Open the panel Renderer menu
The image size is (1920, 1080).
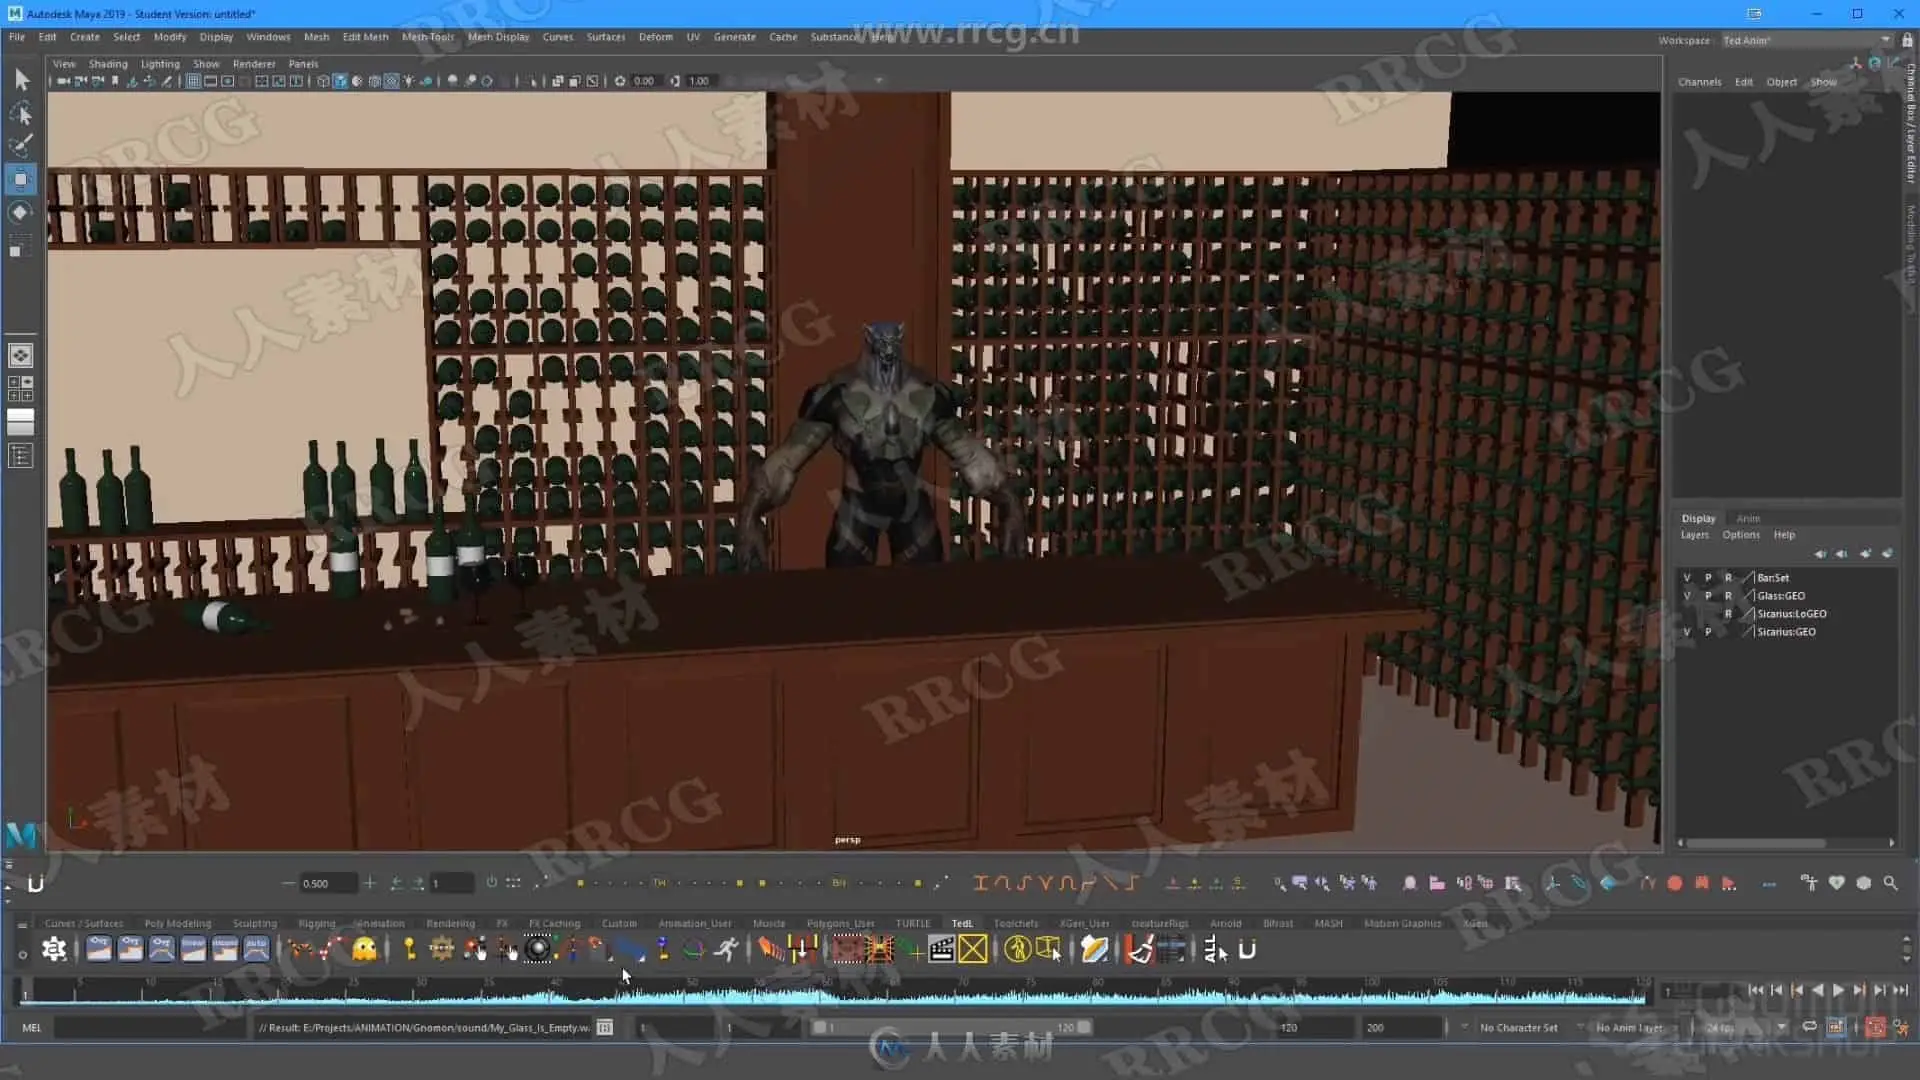tap(254, 64)
